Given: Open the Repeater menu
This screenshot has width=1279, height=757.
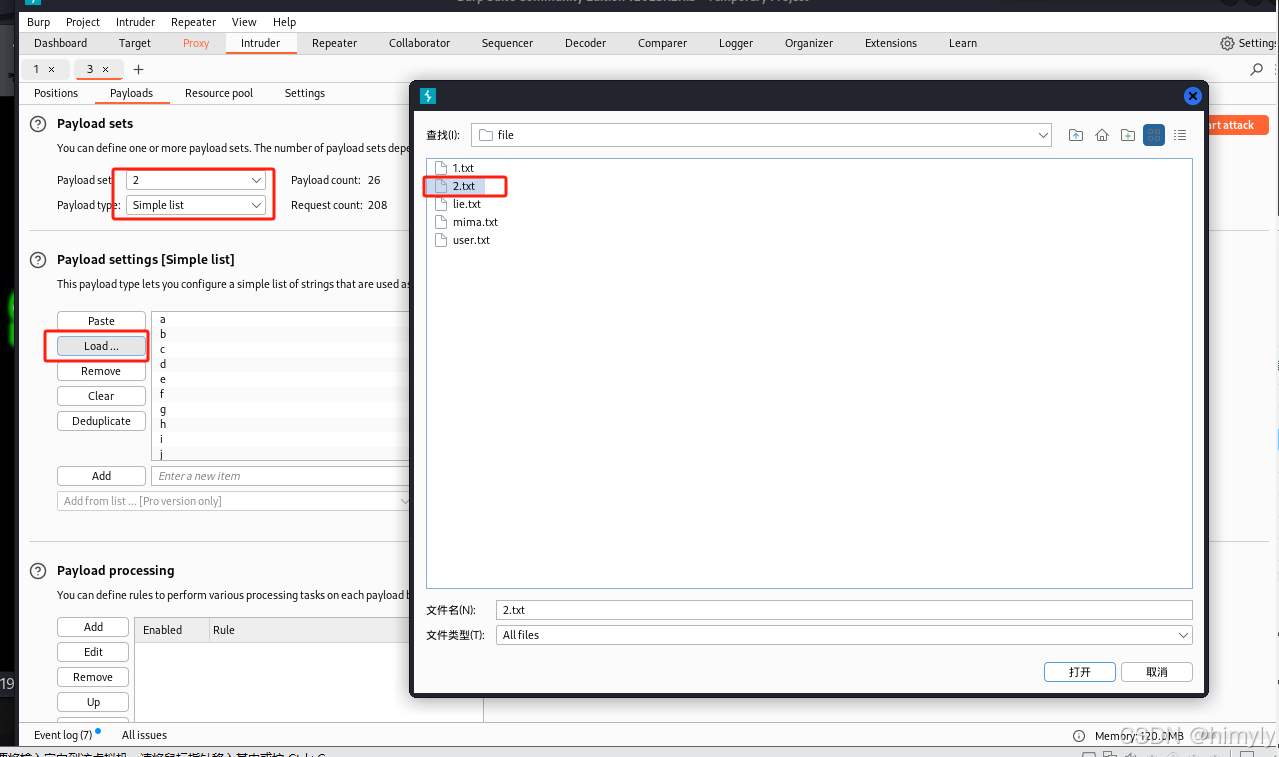Looking at the screenshot, I should pos(193,22).
